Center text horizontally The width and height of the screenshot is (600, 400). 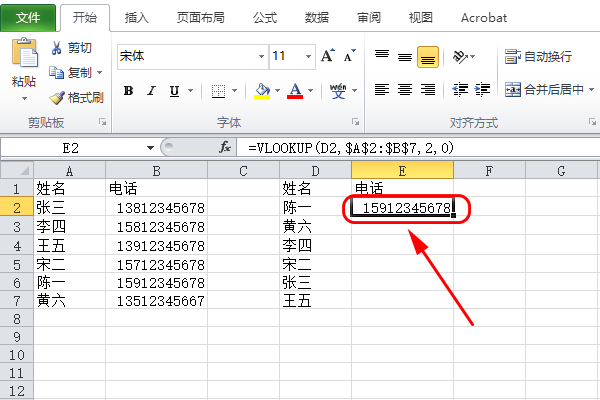point(405,90)
